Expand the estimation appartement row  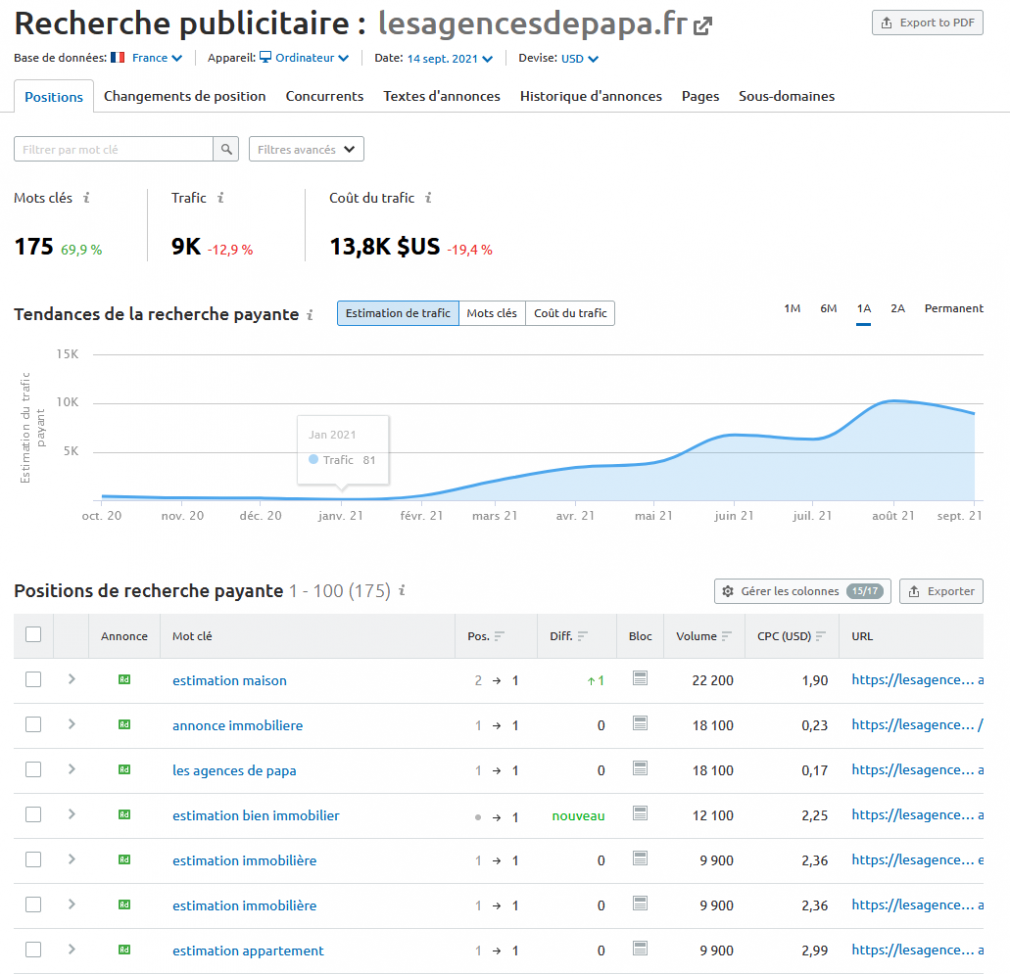pyautogui.click(x=71, y=950)
